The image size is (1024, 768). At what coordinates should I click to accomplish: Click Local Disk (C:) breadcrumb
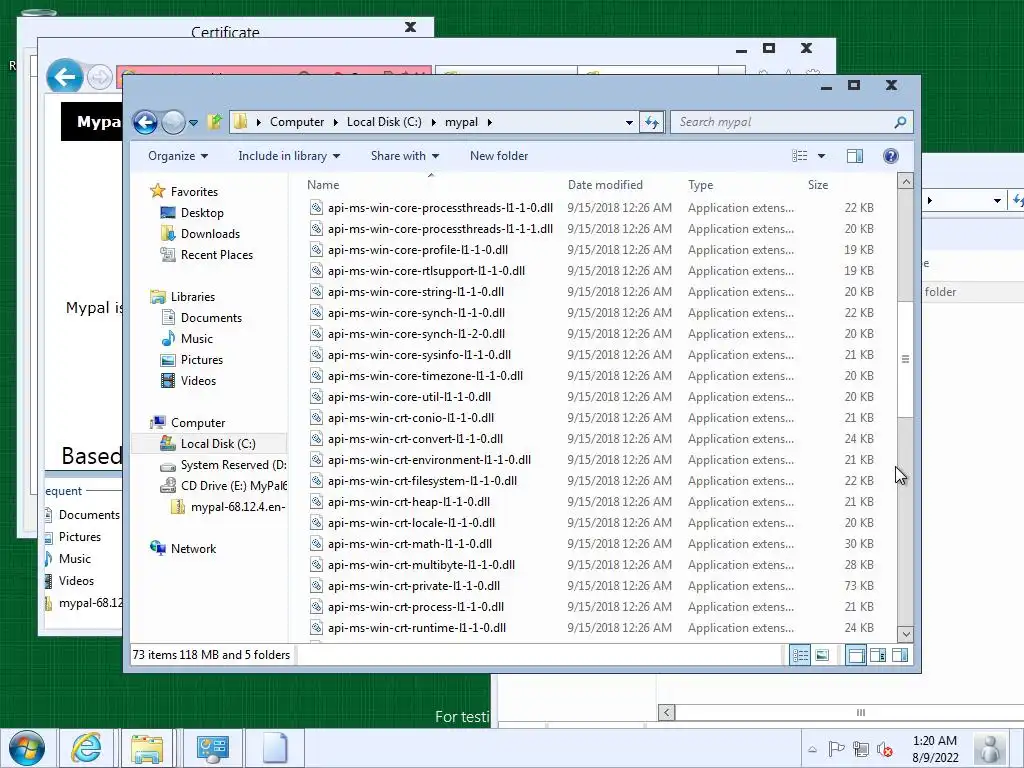pyautogui.click(x=384, y=122)
